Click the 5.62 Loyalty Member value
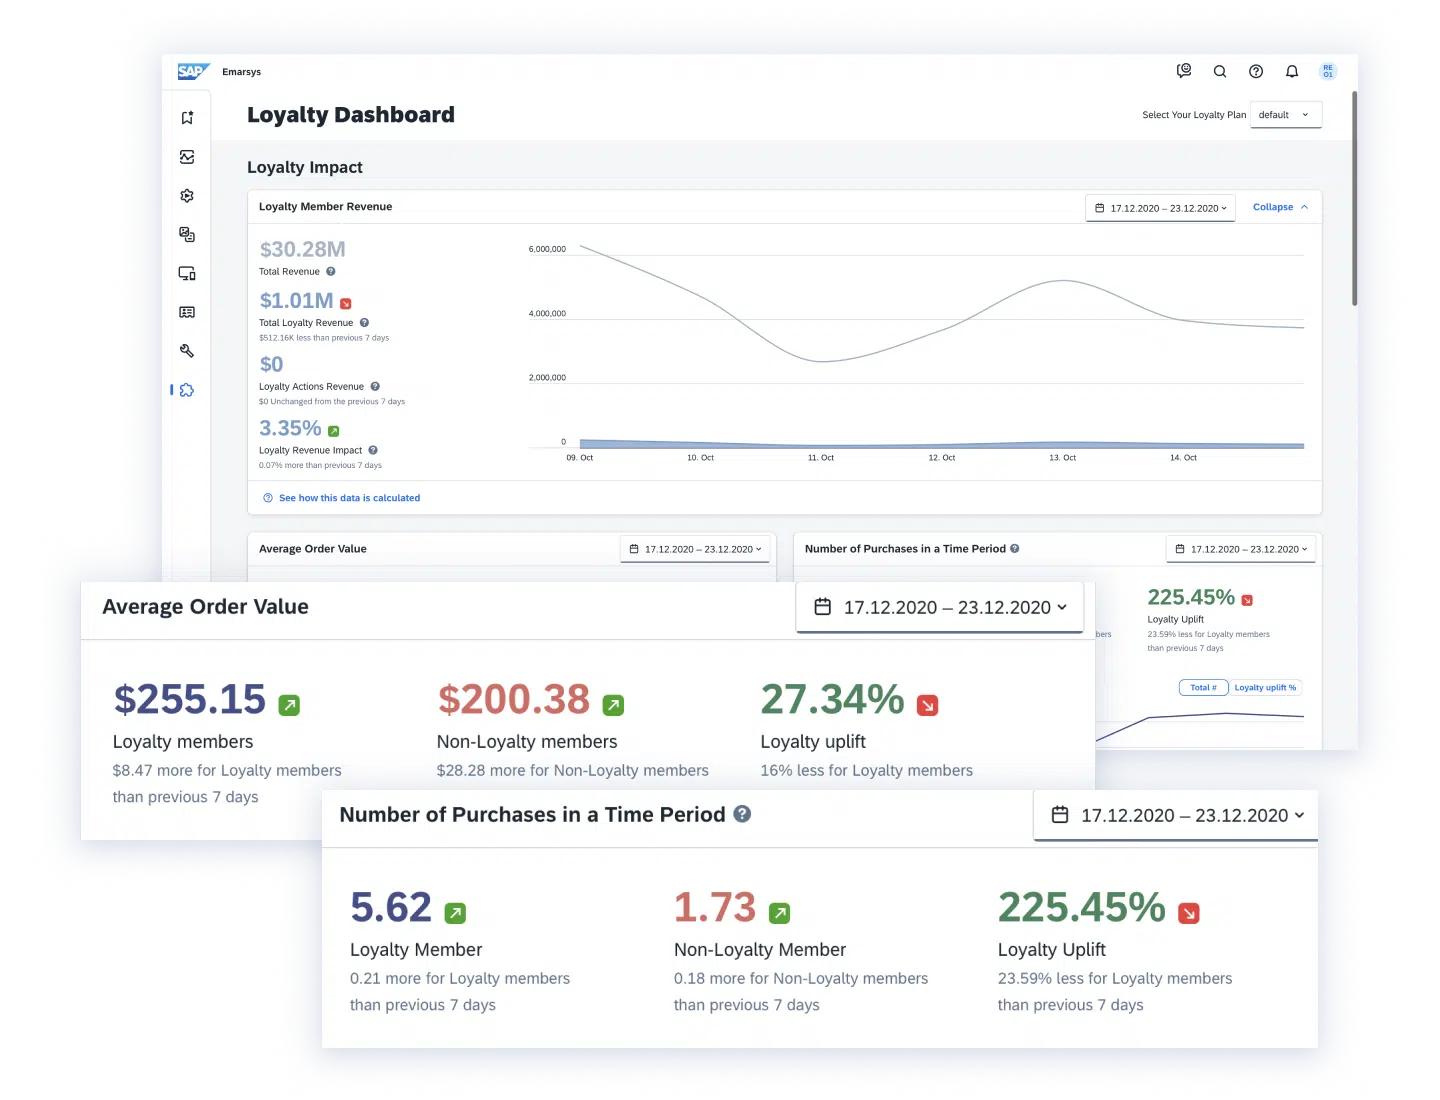Image resolution: width=1440 pixels, height=1100 pixels. point(391,907)
